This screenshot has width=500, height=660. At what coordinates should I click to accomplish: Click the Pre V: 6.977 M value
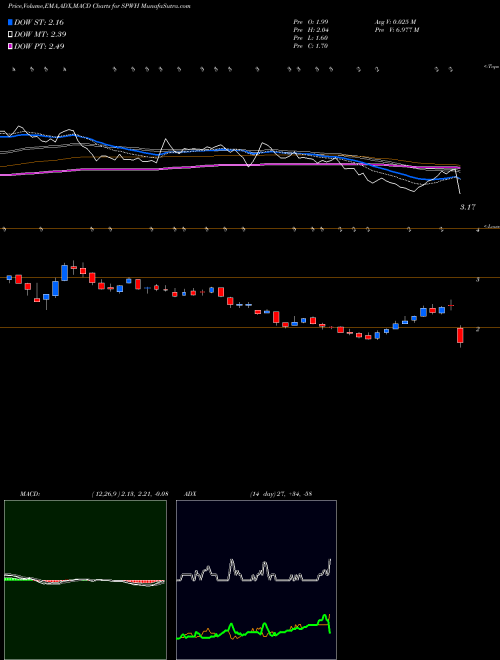pos(397,30)
